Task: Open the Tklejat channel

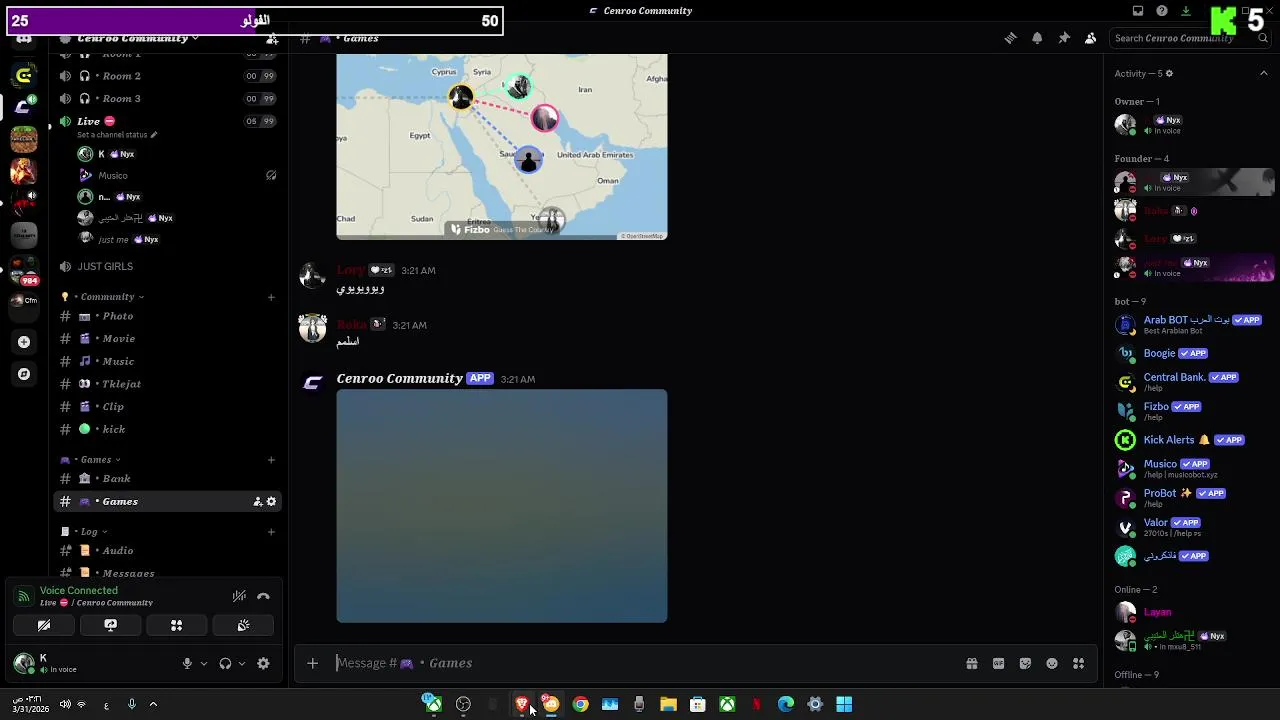Action: pyautogui.click(x=167, y=384)
